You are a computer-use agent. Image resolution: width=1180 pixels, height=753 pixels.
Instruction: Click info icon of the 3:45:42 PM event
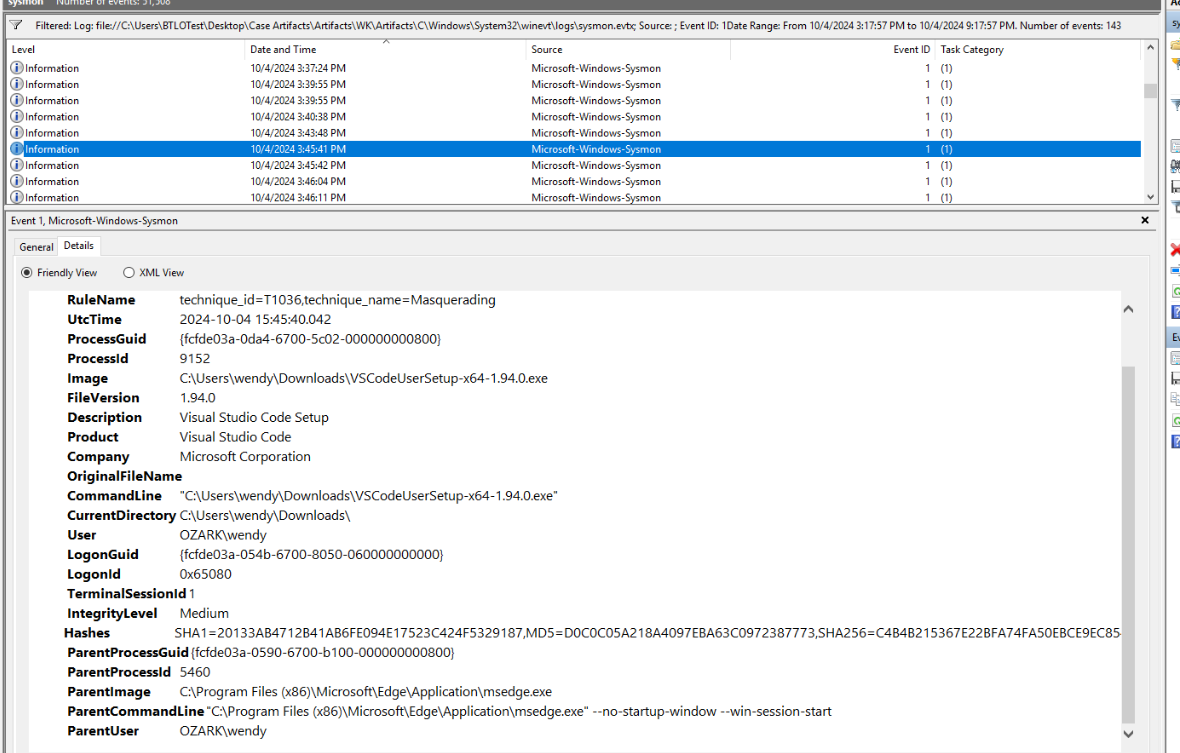click(17, 165)
